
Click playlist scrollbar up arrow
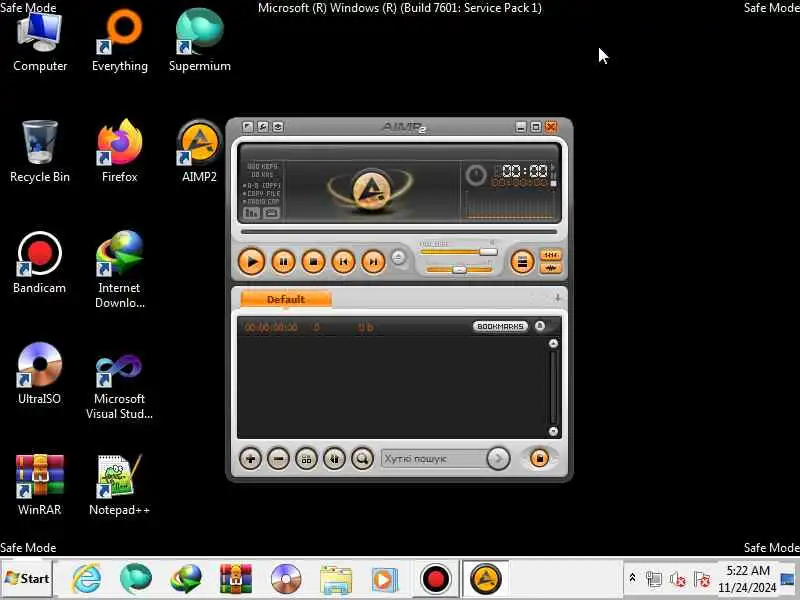click(x=553, y=343)
